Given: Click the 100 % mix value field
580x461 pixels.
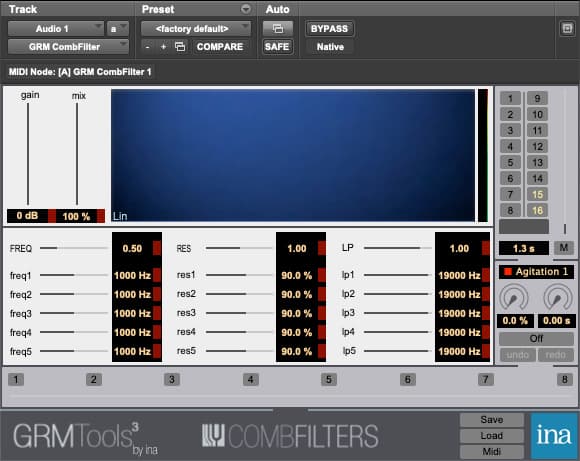Looking at the screenshot, I should [x=76, y=216].
